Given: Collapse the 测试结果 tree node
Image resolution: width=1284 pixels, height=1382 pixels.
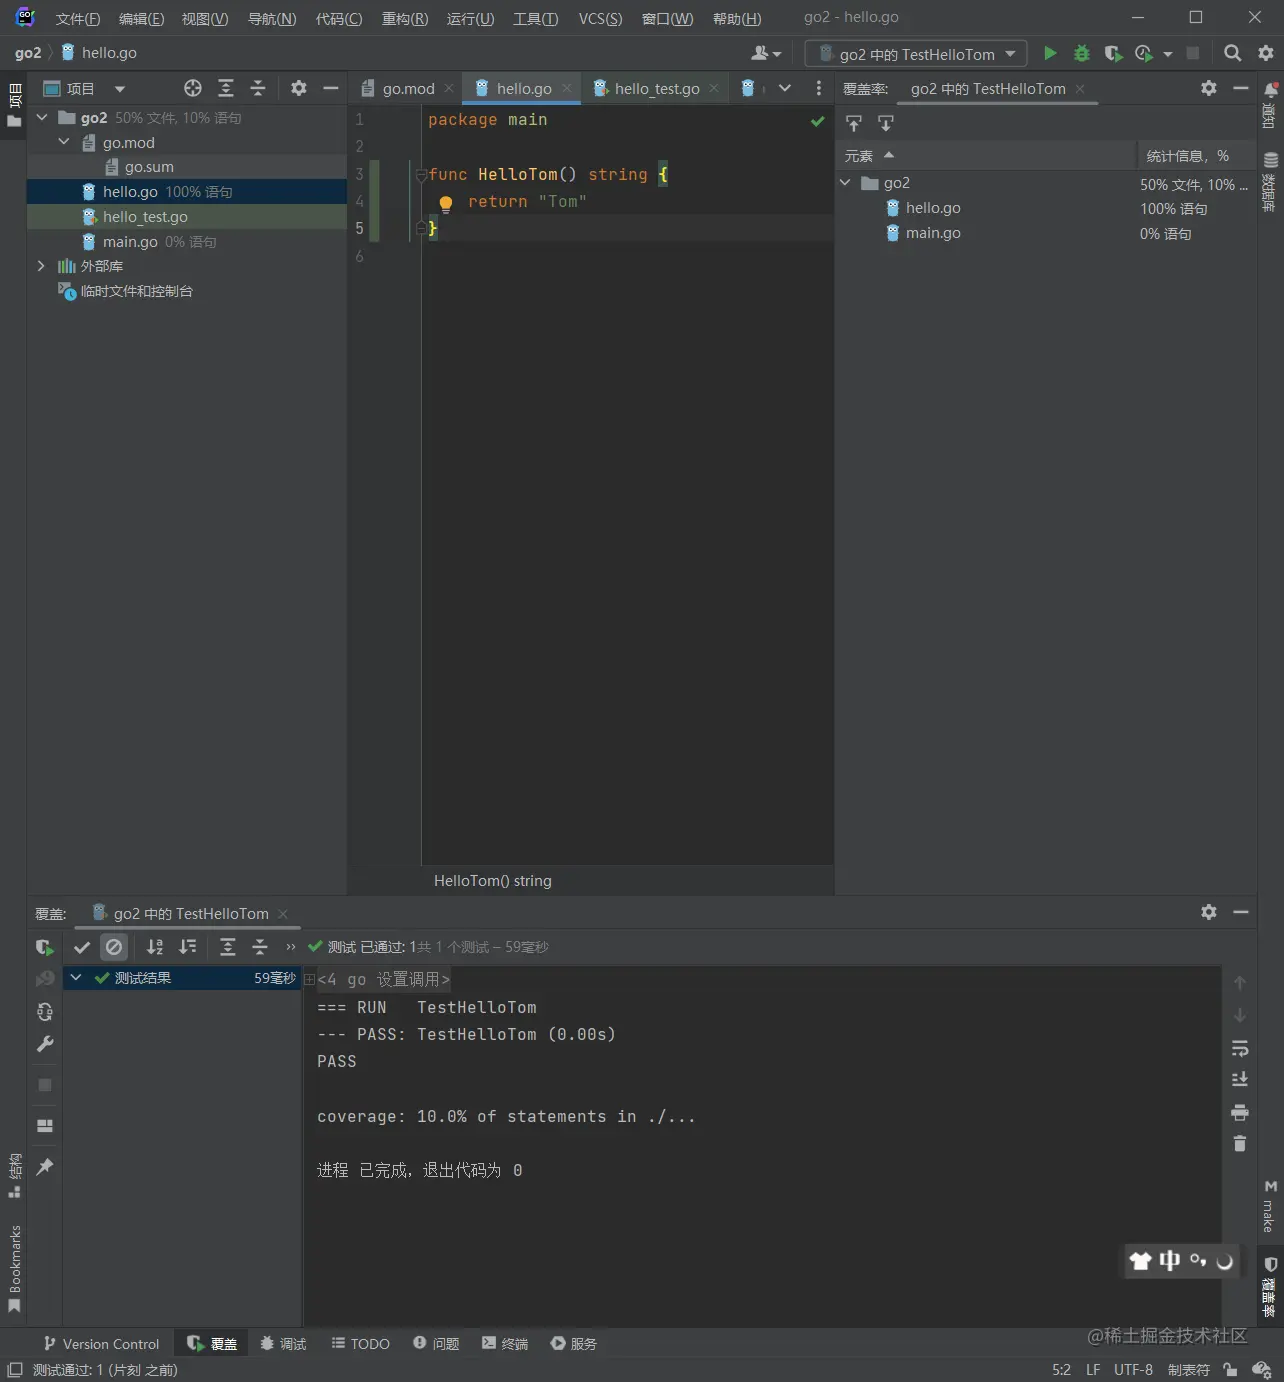Looking at the screenshot, I should 76,978.
